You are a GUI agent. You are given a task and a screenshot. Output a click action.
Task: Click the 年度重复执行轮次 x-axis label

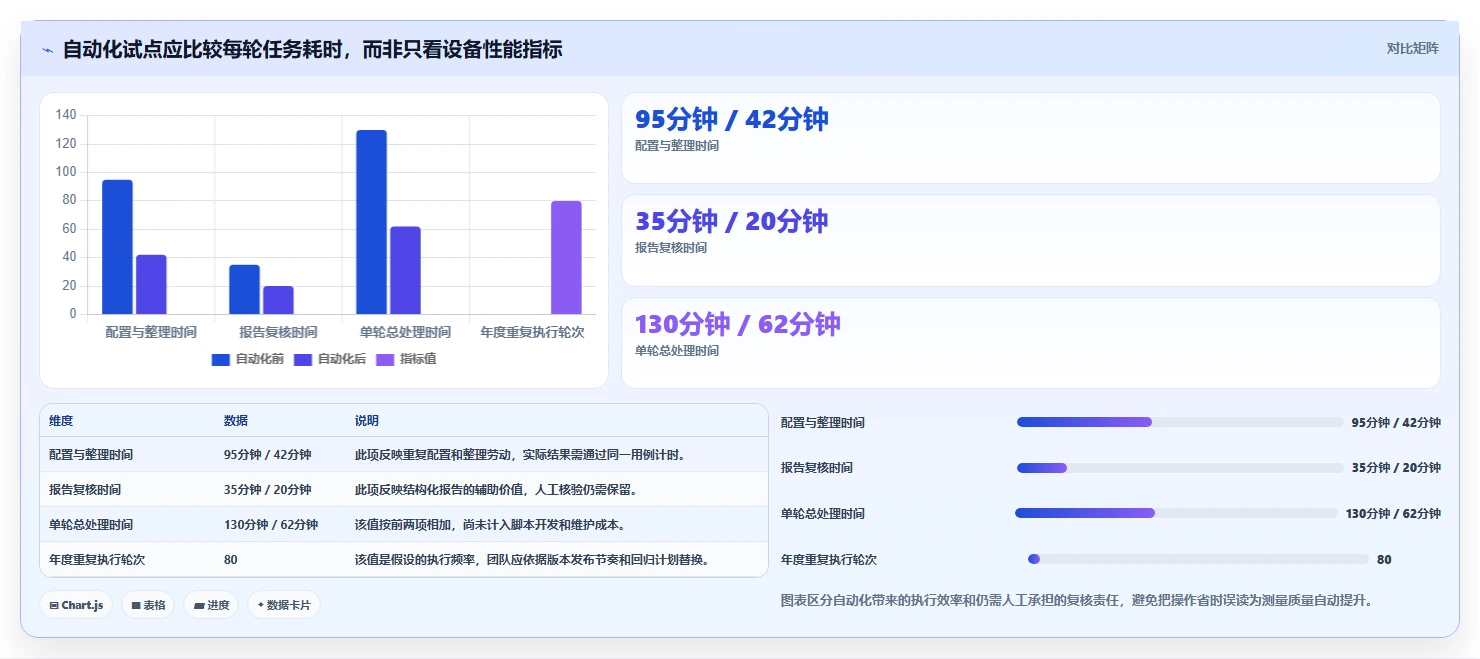point(532,332)
